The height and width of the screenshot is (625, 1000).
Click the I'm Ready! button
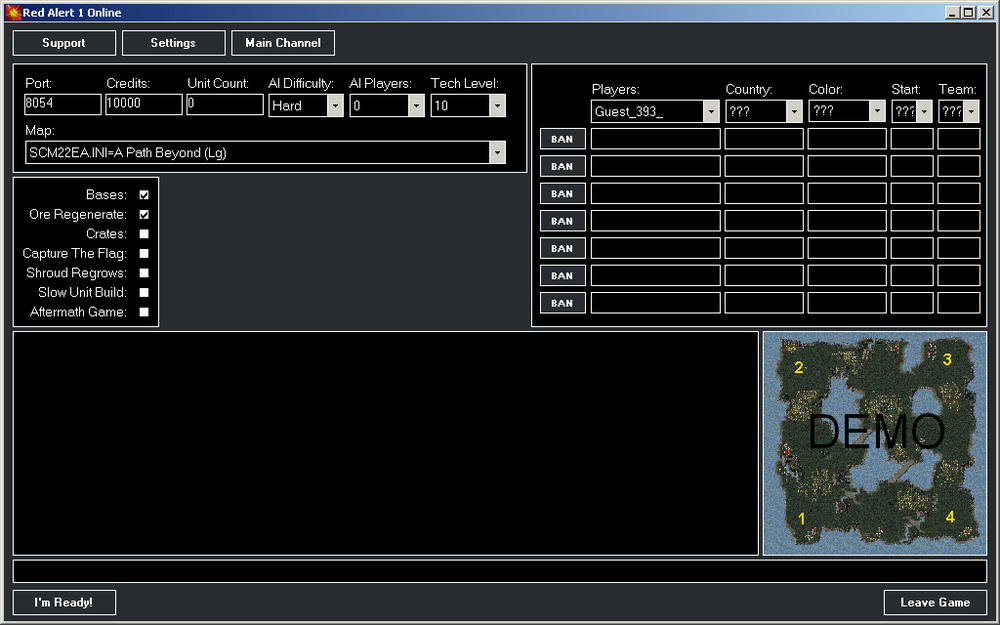[x=64, y=602]
